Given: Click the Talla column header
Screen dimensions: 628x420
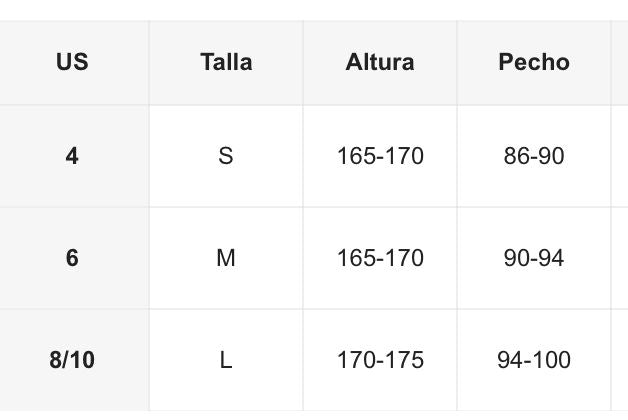Looking at the screenshot, I should point(226,62).
